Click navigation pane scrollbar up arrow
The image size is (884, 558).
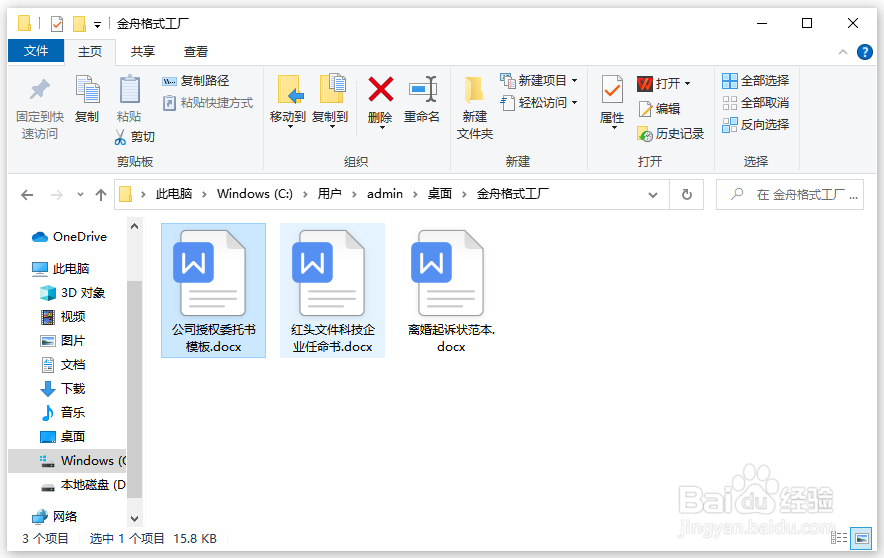(134, 227)
